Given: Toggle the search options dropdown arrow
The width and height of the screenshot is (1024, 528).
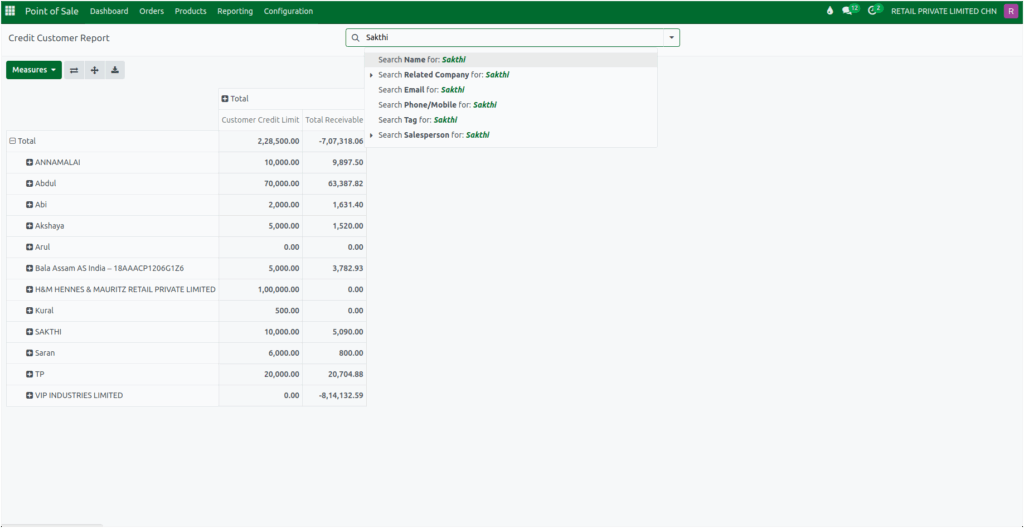Looking at the screenshot, I should point(671,38).
